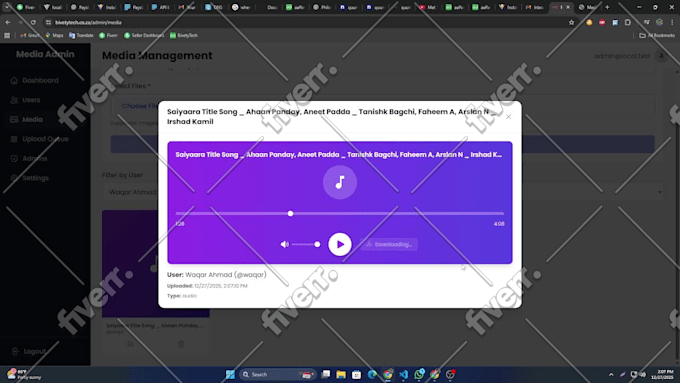Play the Saiyaara Title Song audio
Viewport: 680px width, 383px height.
340,244
